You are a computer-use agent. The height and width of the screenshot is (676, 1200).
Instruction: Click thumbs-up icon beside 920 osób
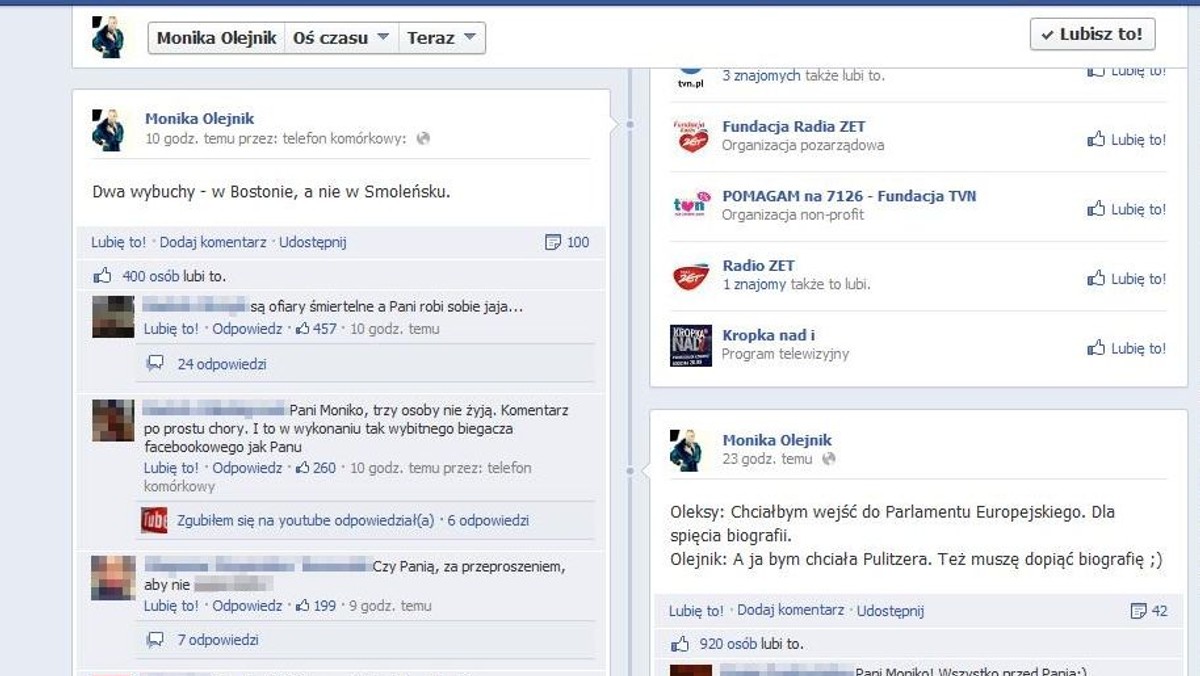coord(680,643)
